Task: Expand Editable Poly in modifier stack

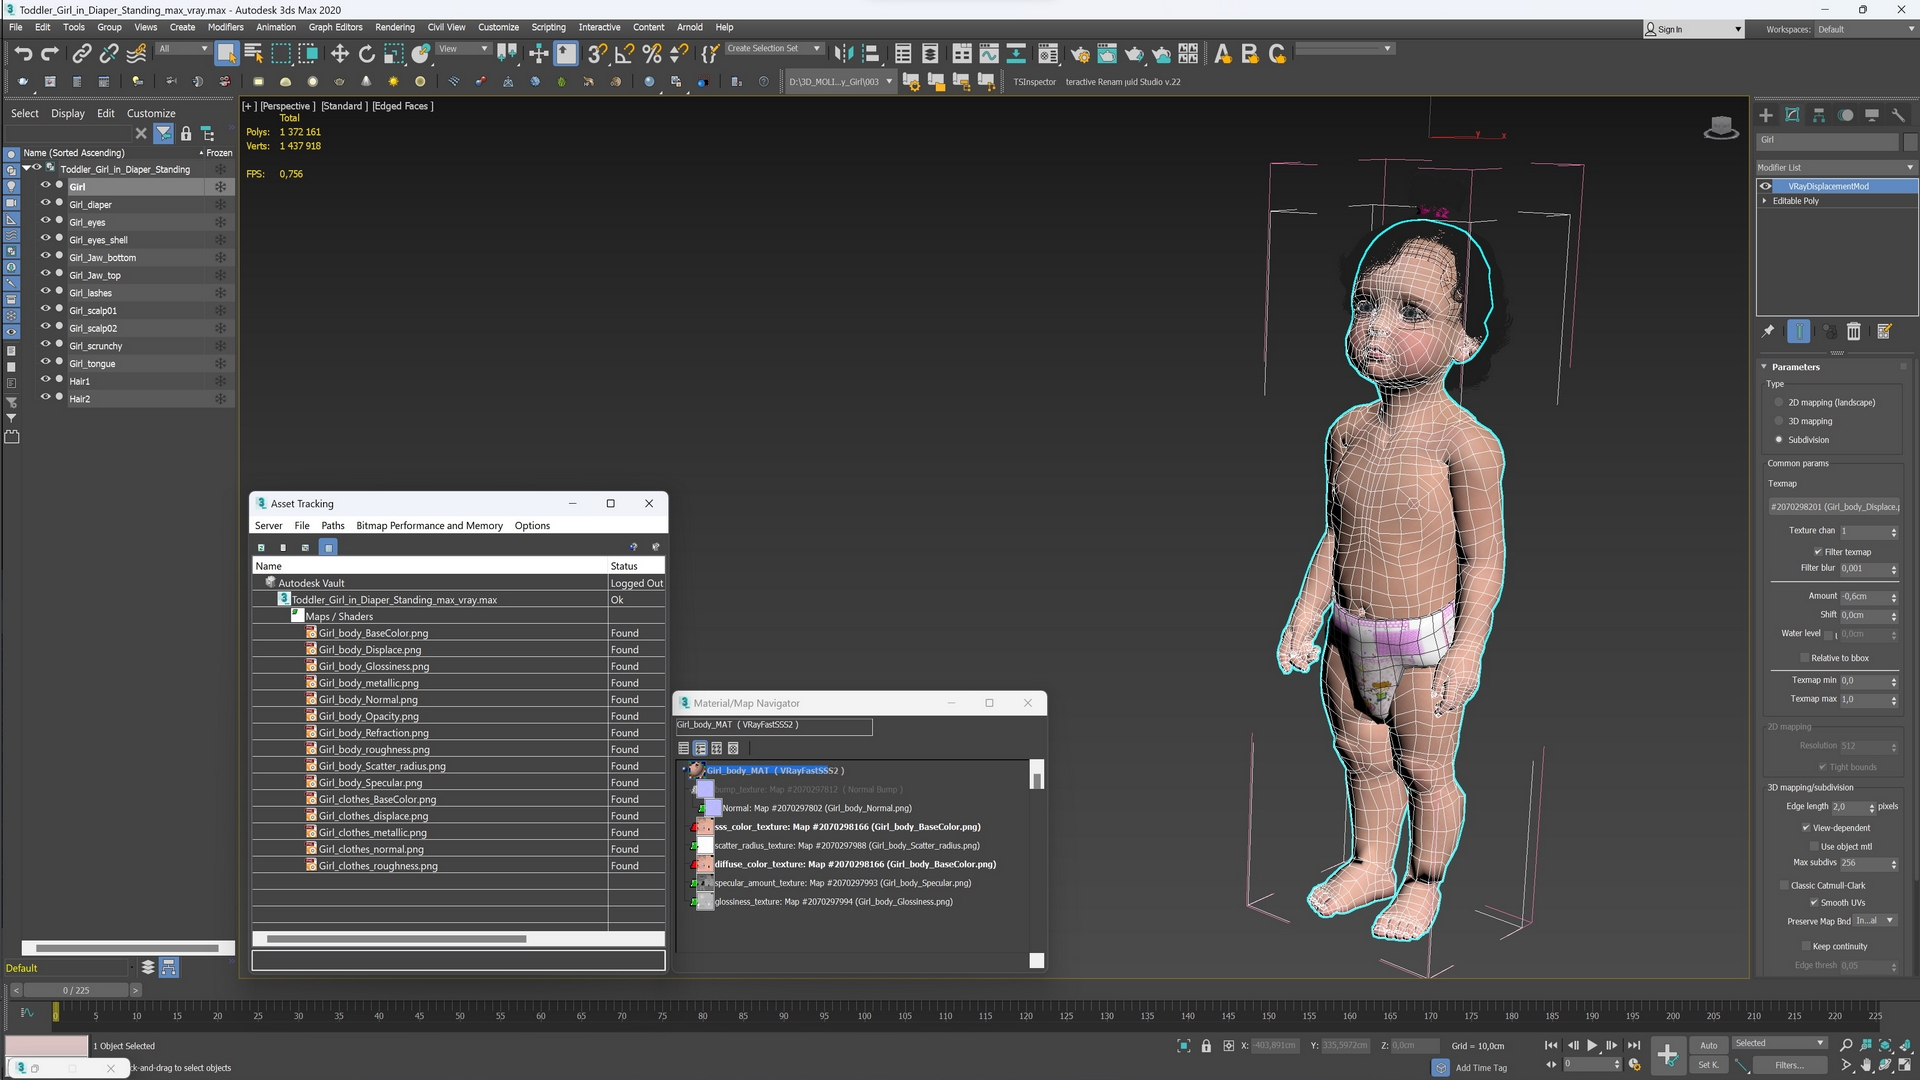Action: (x=1764, y=201)
